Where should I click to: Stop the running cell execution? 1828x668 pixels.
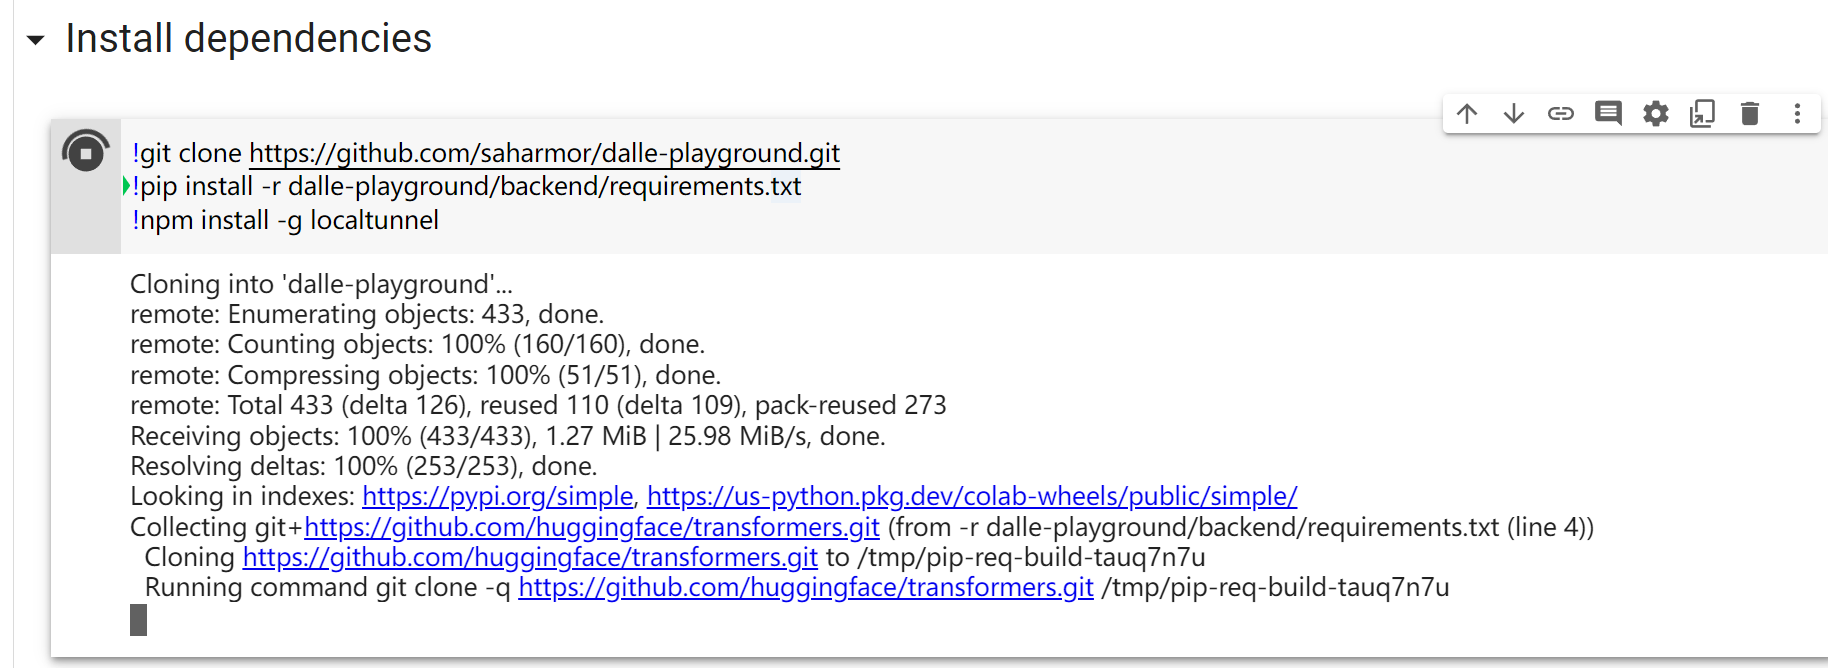(86, 152)
